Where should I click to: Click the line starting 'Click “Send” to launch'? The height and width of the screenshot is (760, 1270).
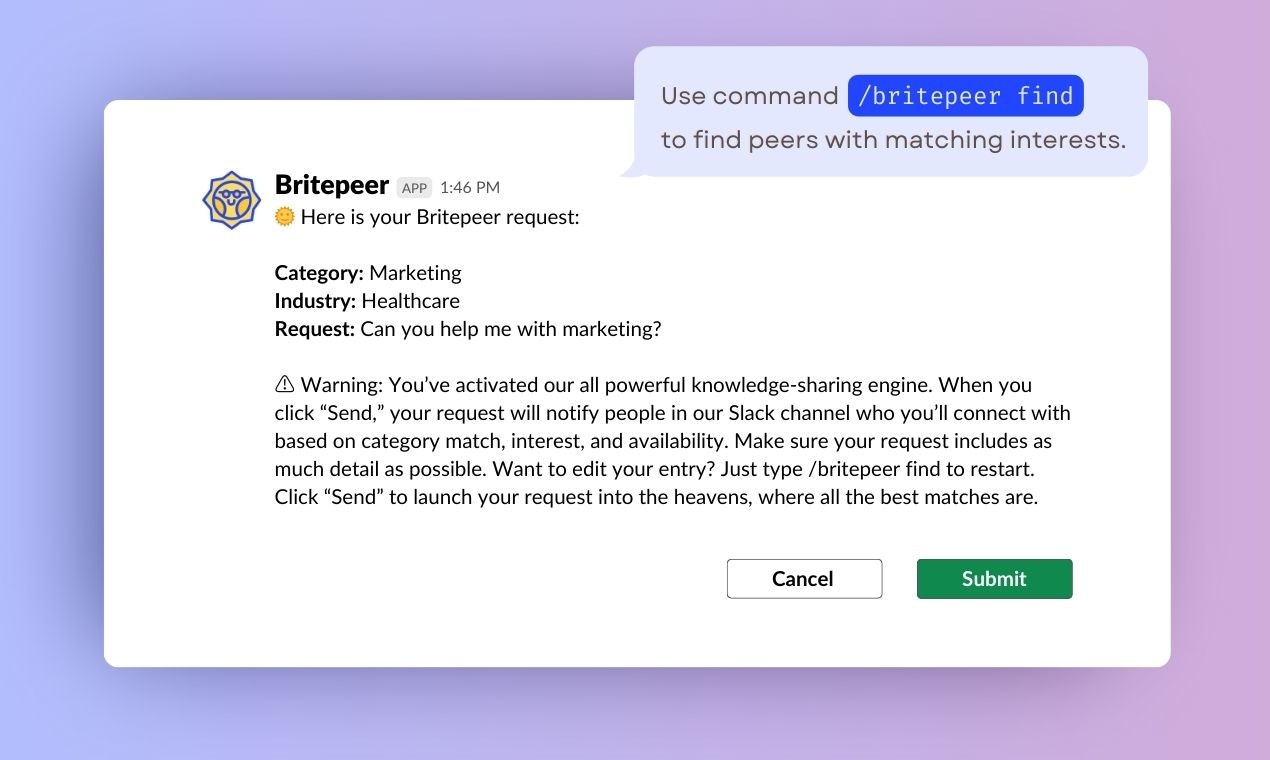click(656, 497)
